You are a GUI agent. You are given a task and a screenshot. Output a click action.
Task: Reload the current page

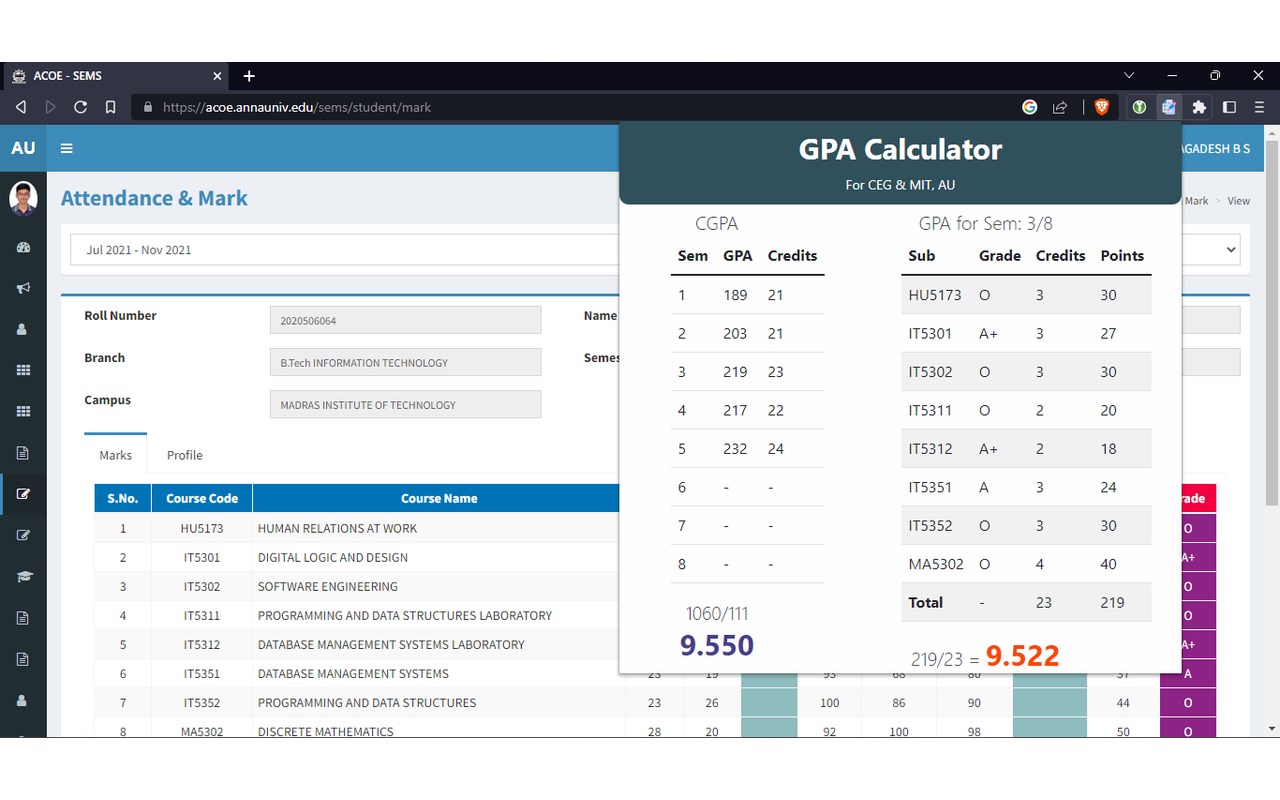pos(81,107)
